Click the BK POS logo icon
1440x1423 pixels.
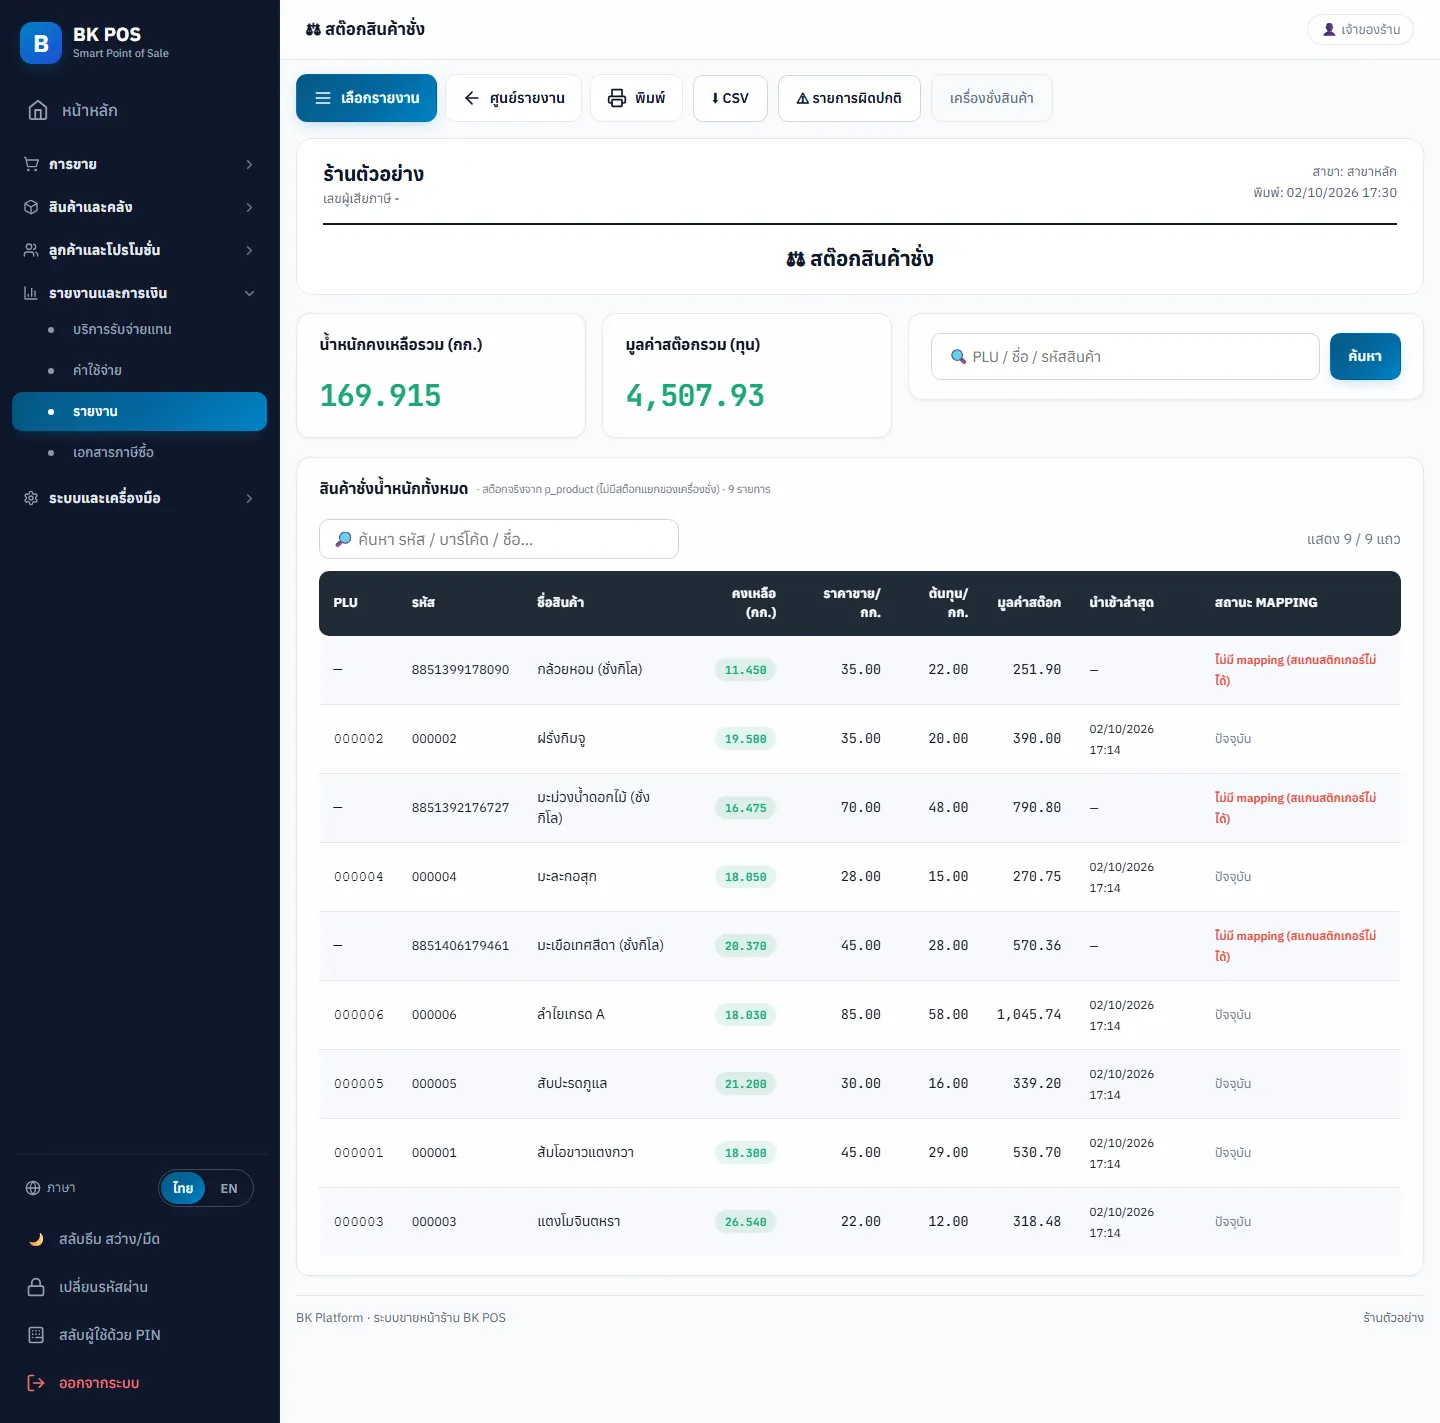(x=41, y=43)
